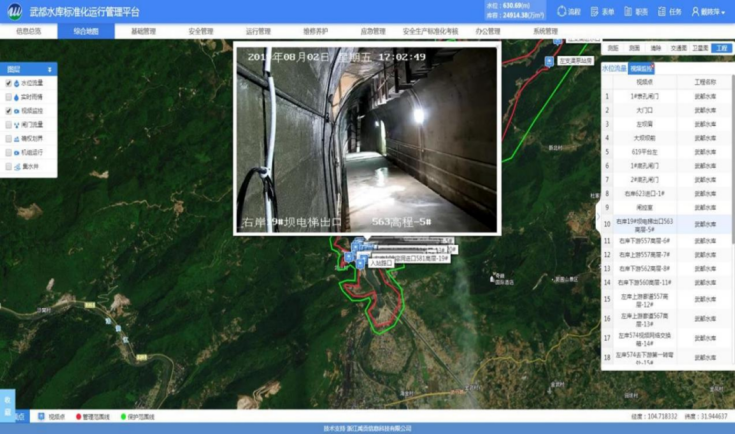Select the 交通图 map type button

[678, 47]
